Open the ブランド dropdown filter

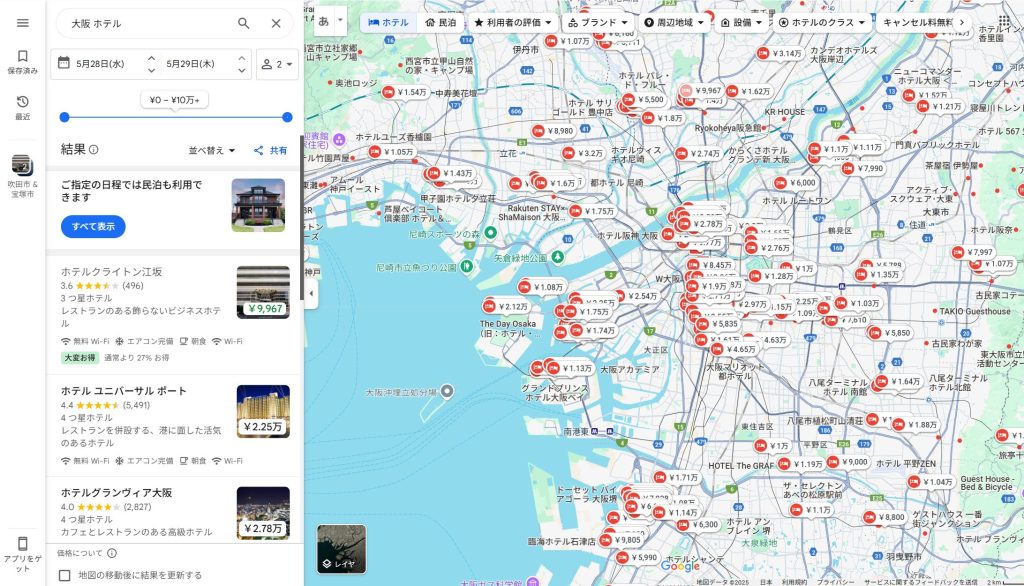click(x=598, y=22)
